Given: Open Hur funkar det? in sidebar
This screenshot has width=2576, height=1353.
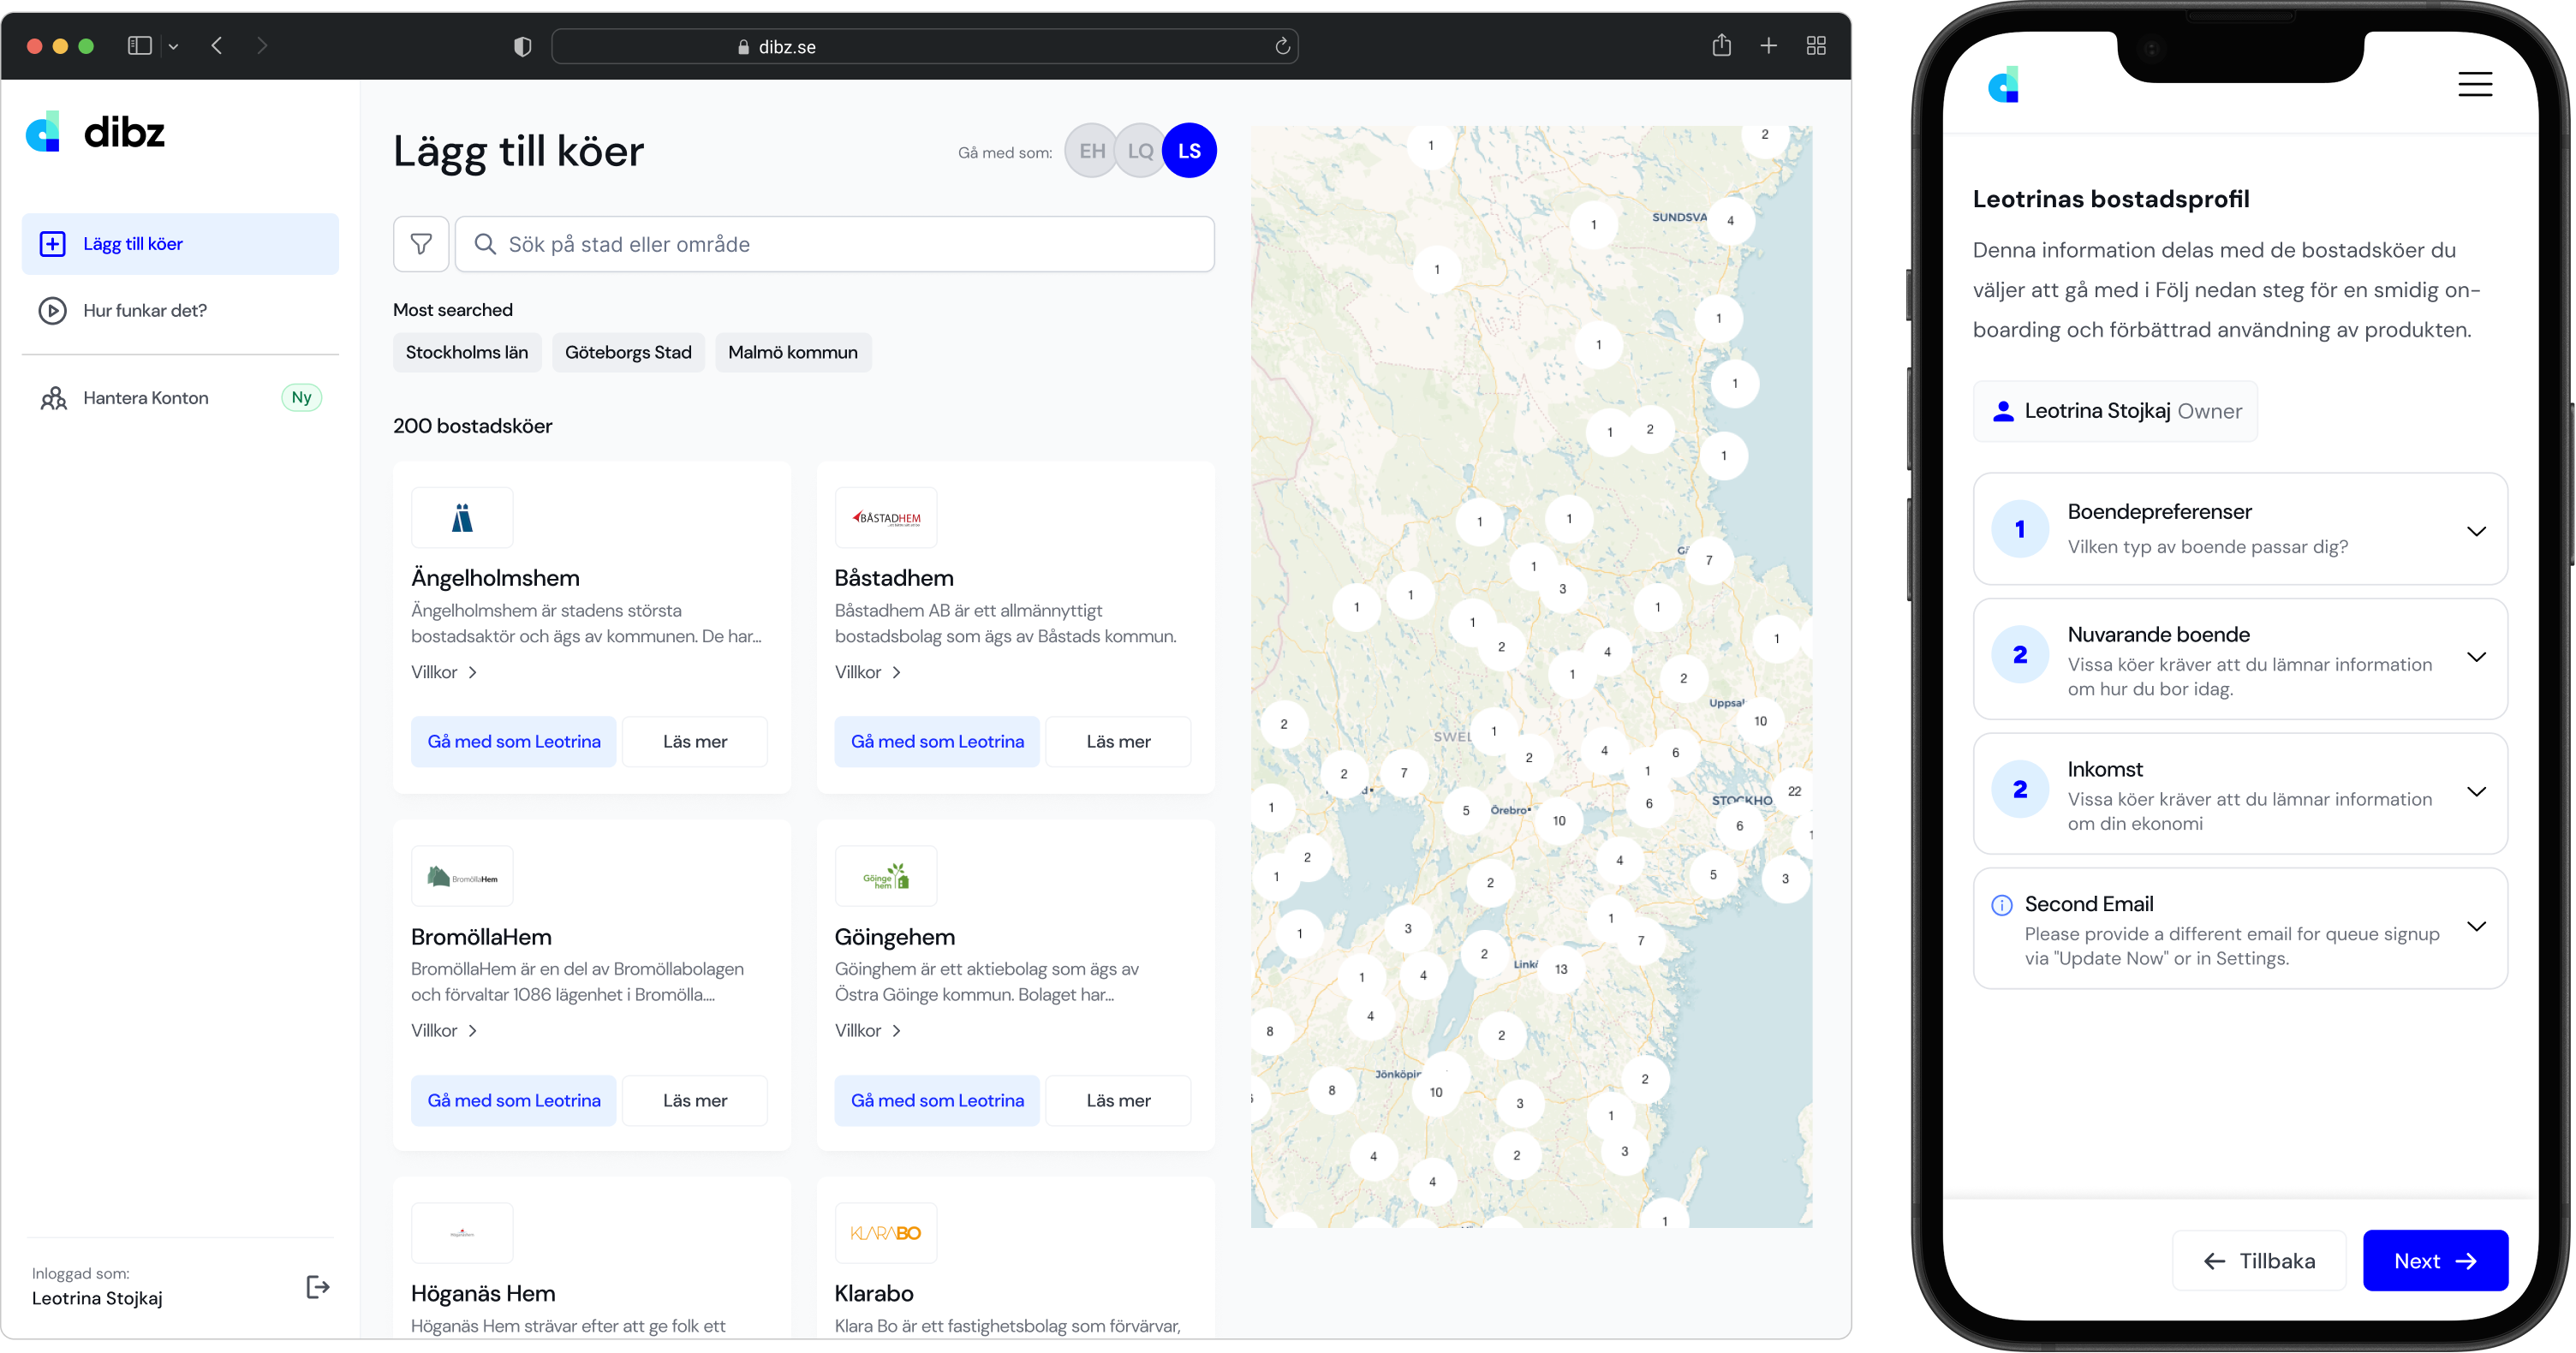Looking at the screenshot, I should 145,310.
